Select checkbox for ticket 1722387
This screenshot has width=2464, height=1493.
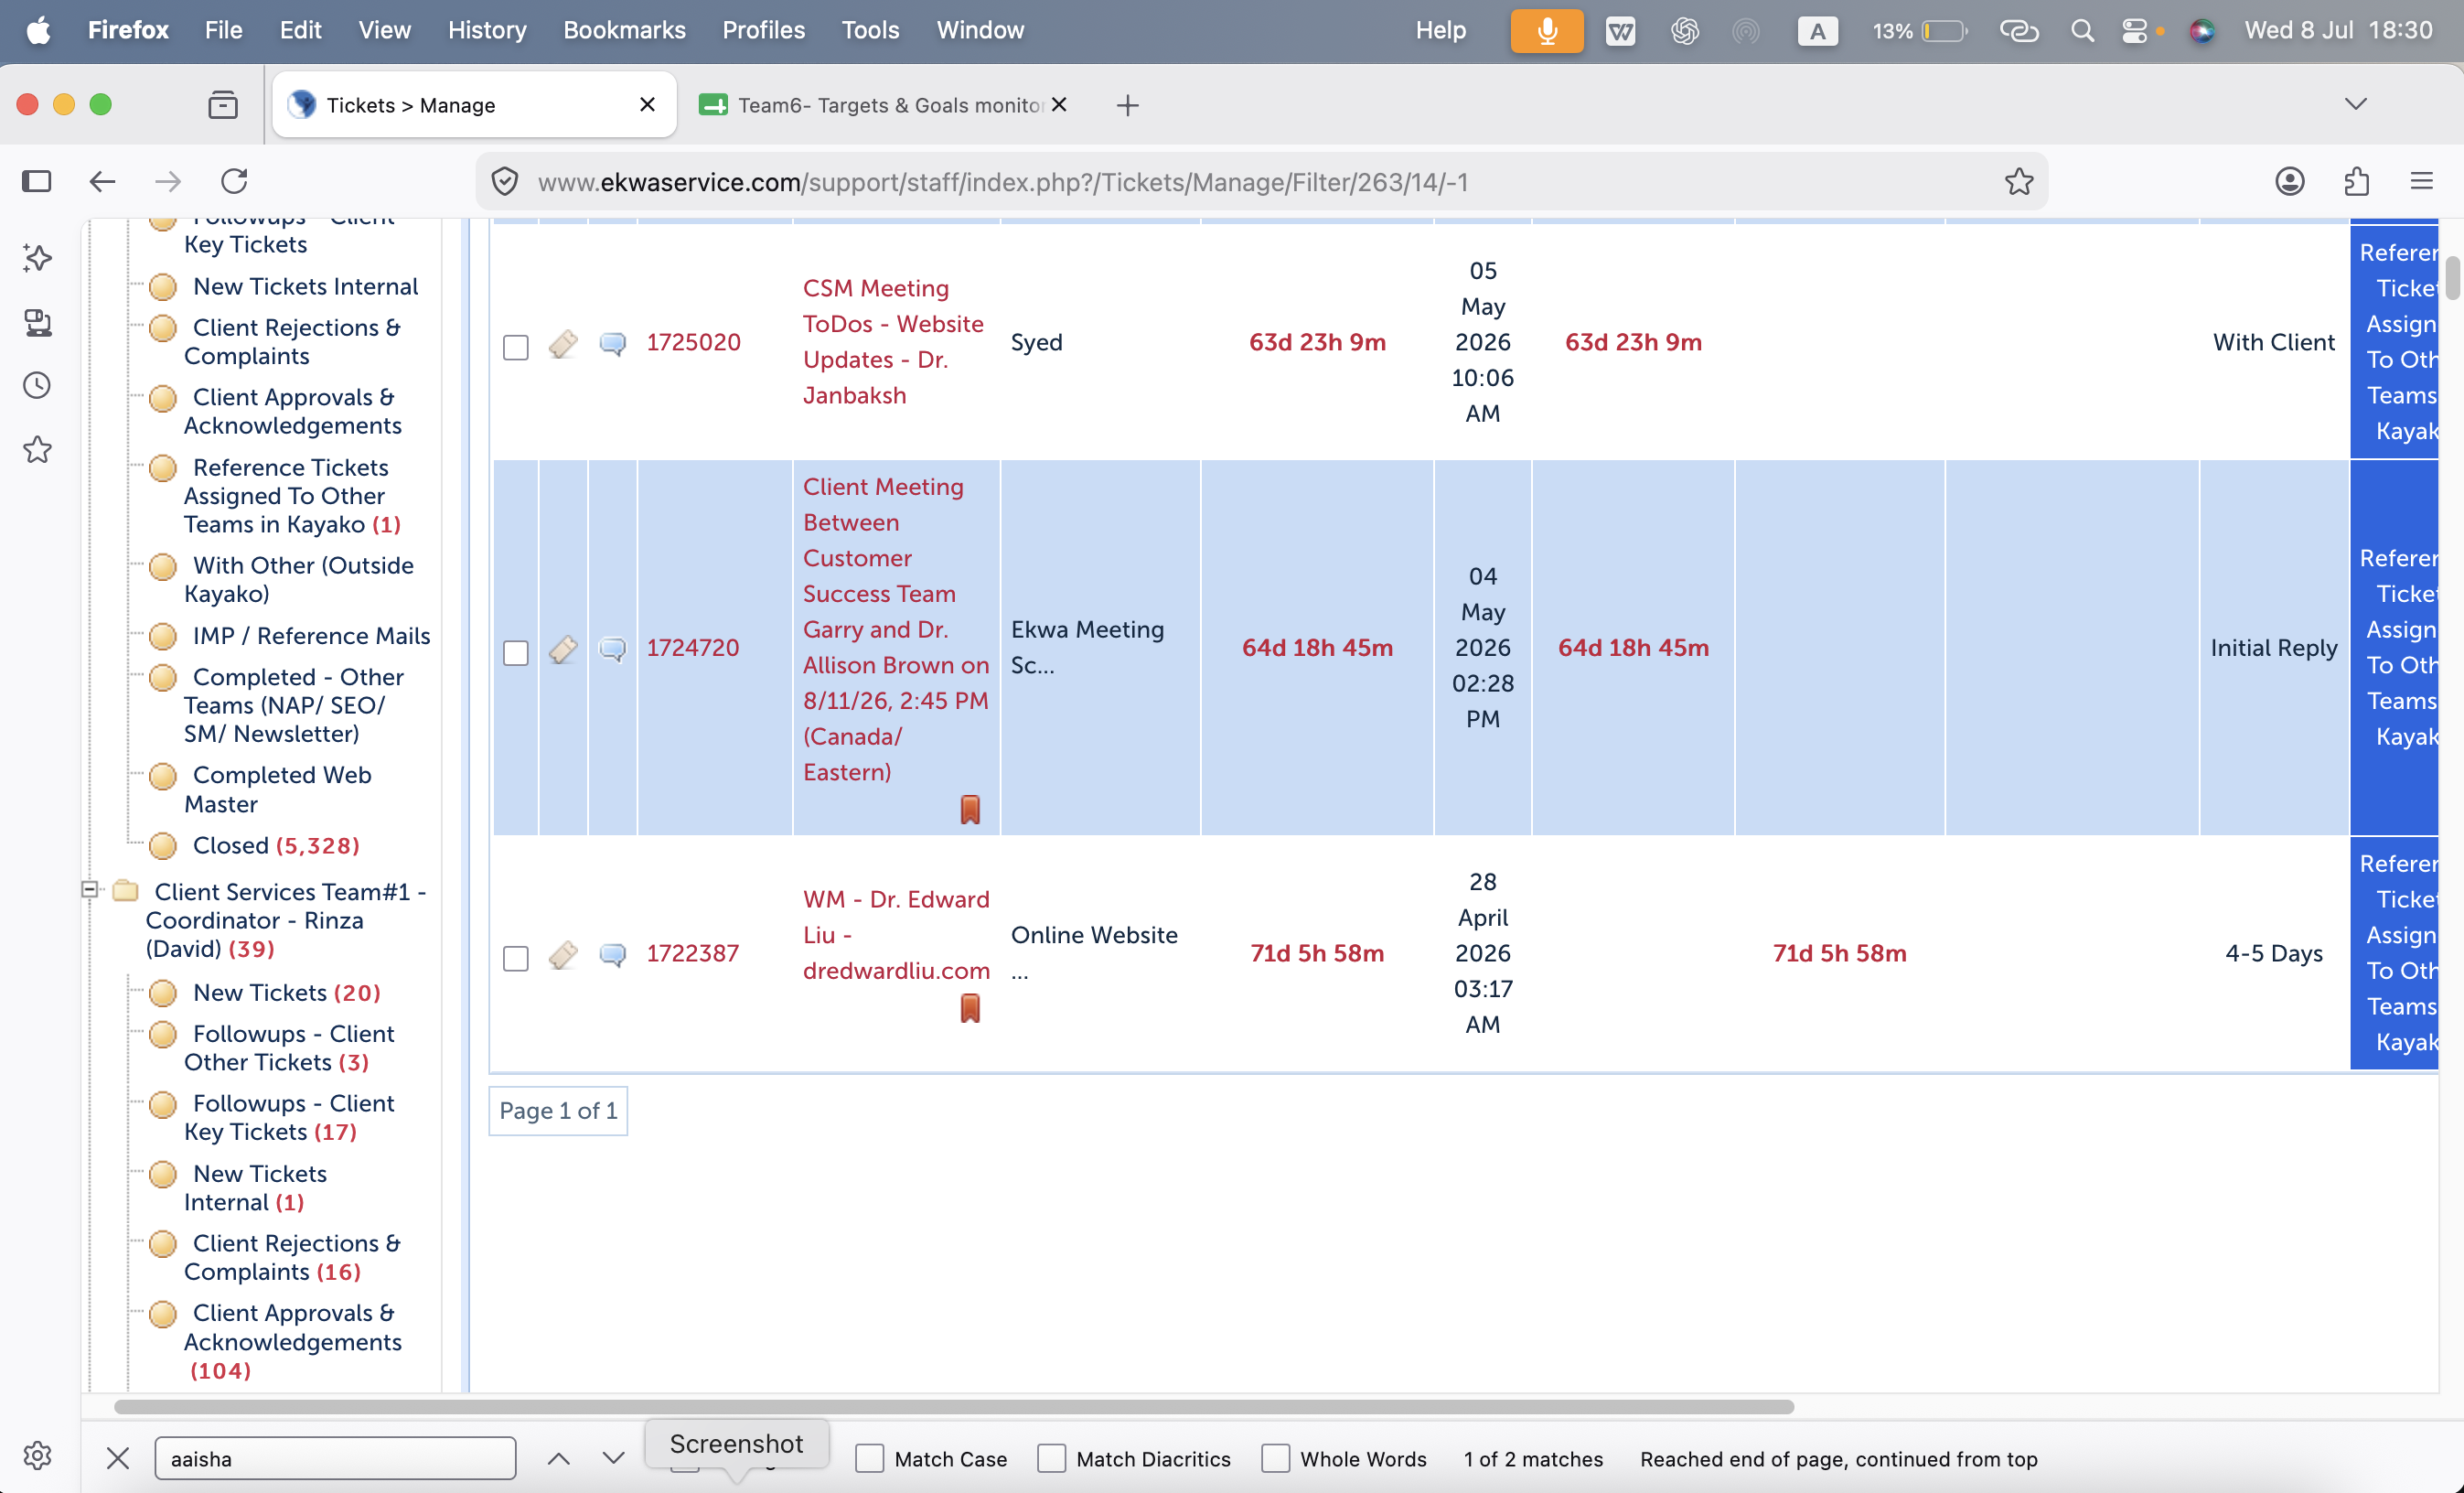coord(515,958)
